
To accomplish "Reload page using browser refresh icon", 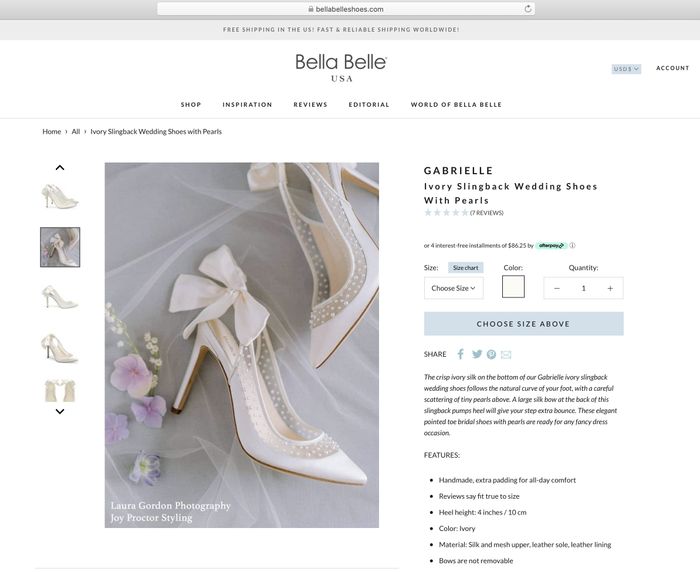I will coord(527,9).
